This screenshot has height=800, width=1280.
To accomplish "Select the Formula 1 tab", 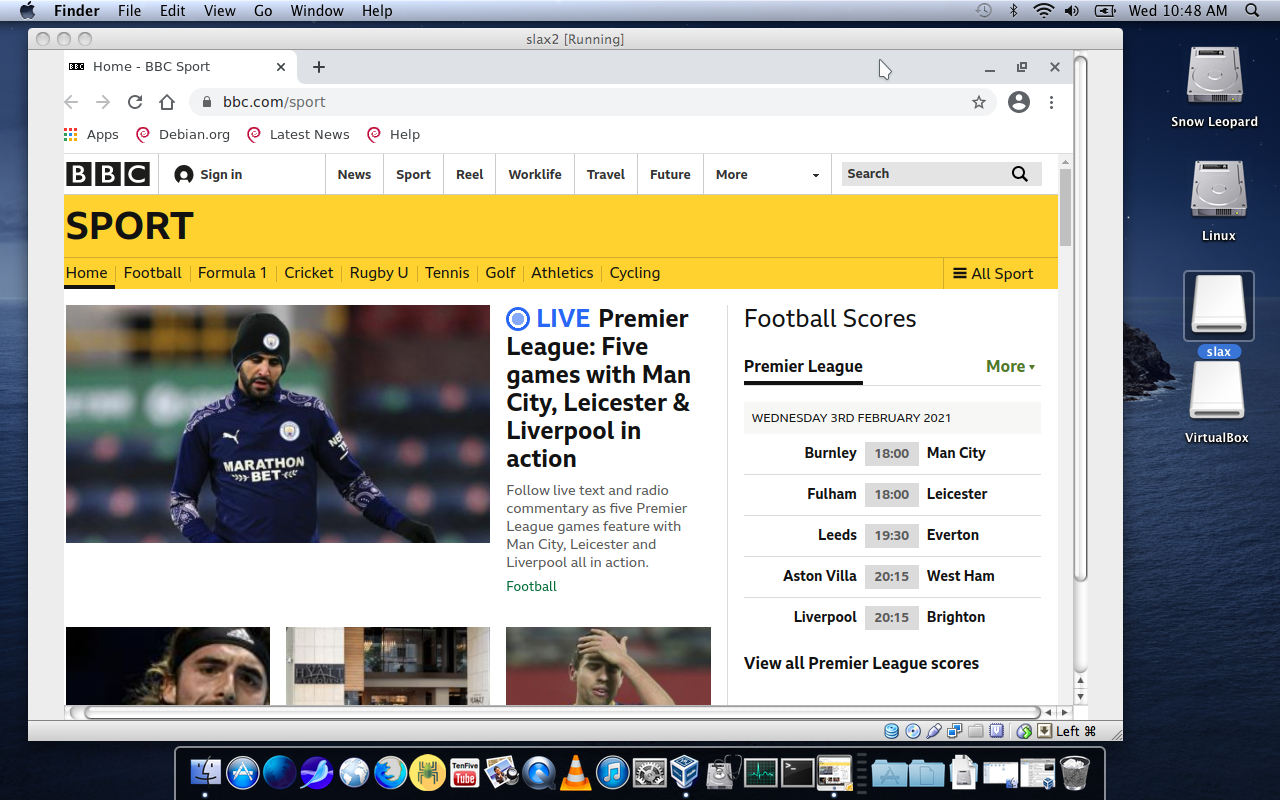I will (x=232, y=273).
